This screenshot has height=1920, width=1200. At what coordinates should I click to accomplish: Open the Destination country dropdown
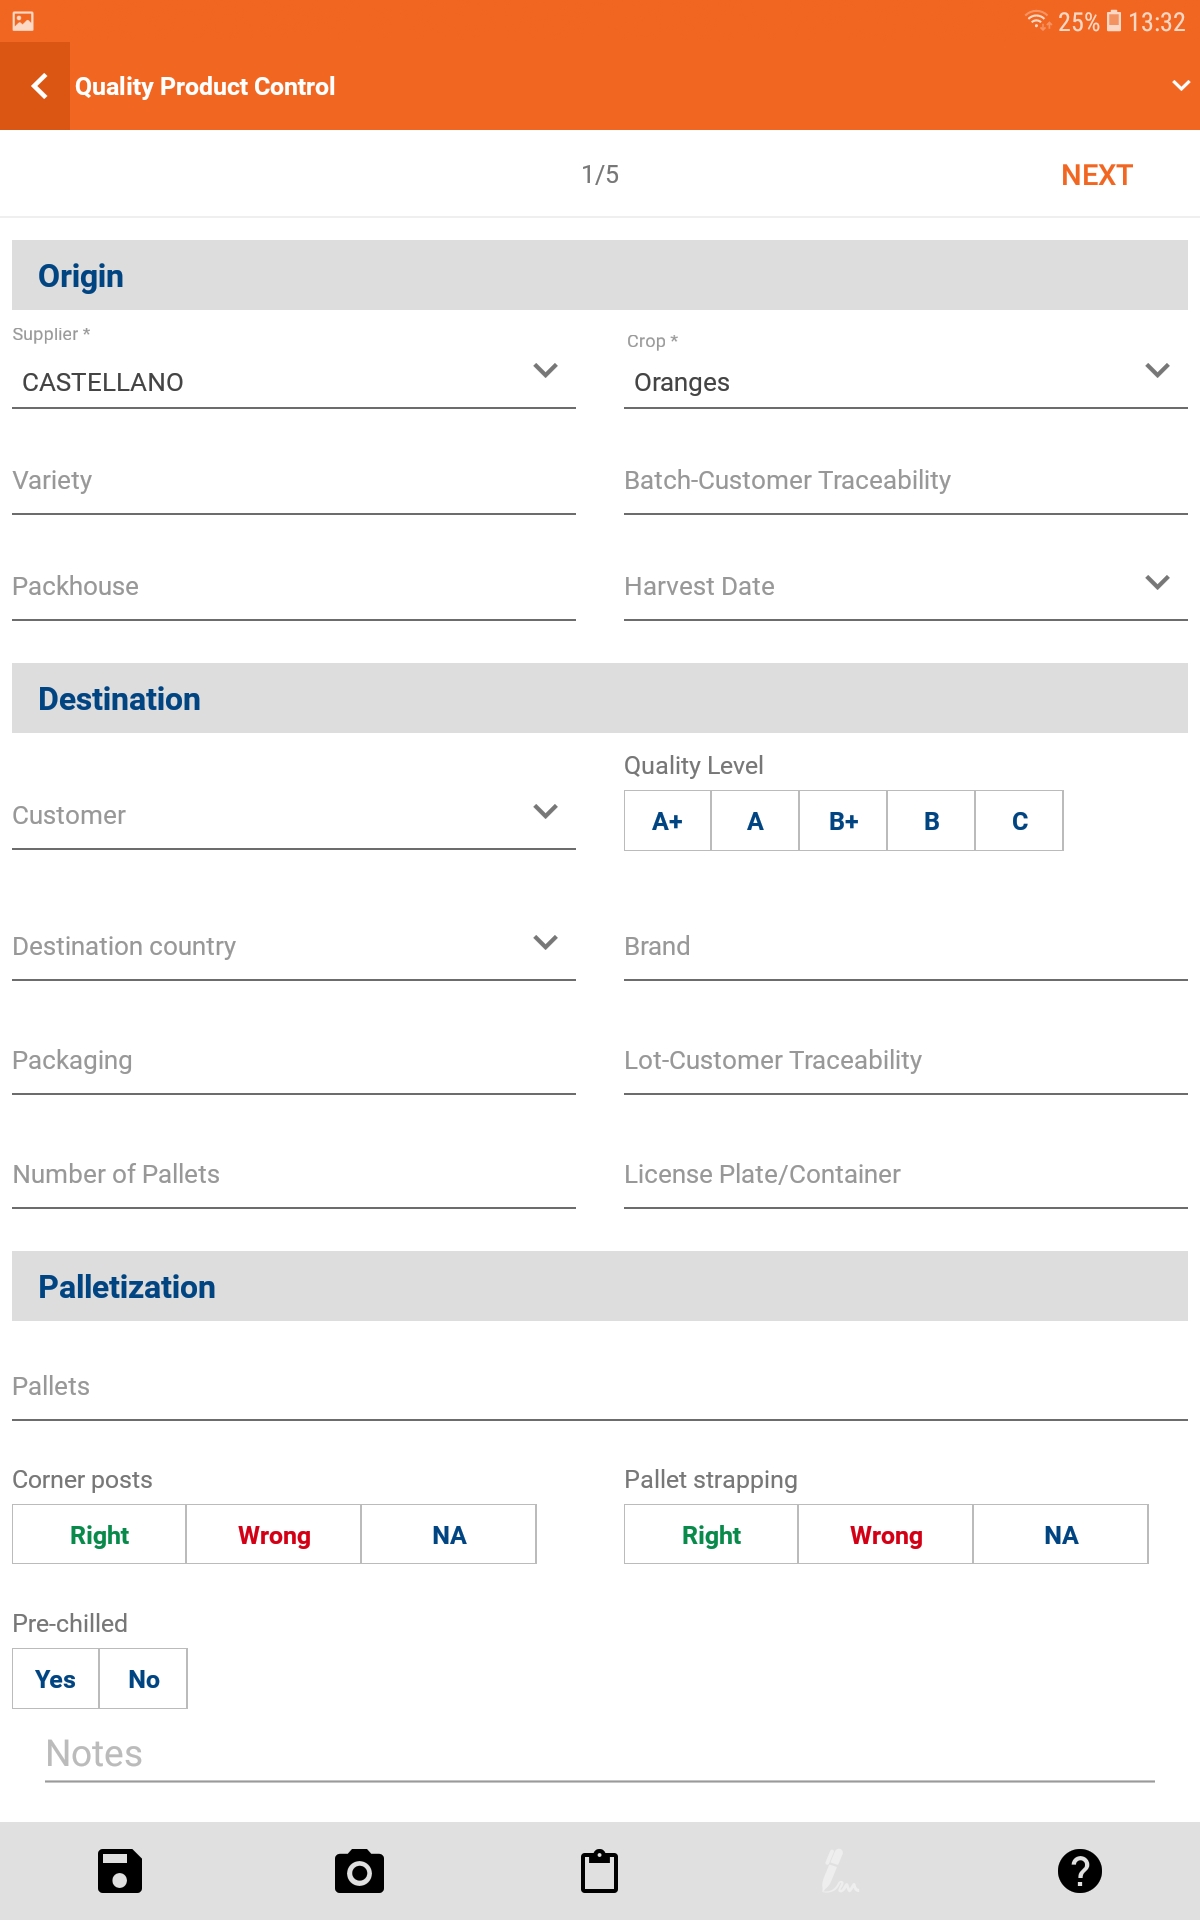coord(293,946)
